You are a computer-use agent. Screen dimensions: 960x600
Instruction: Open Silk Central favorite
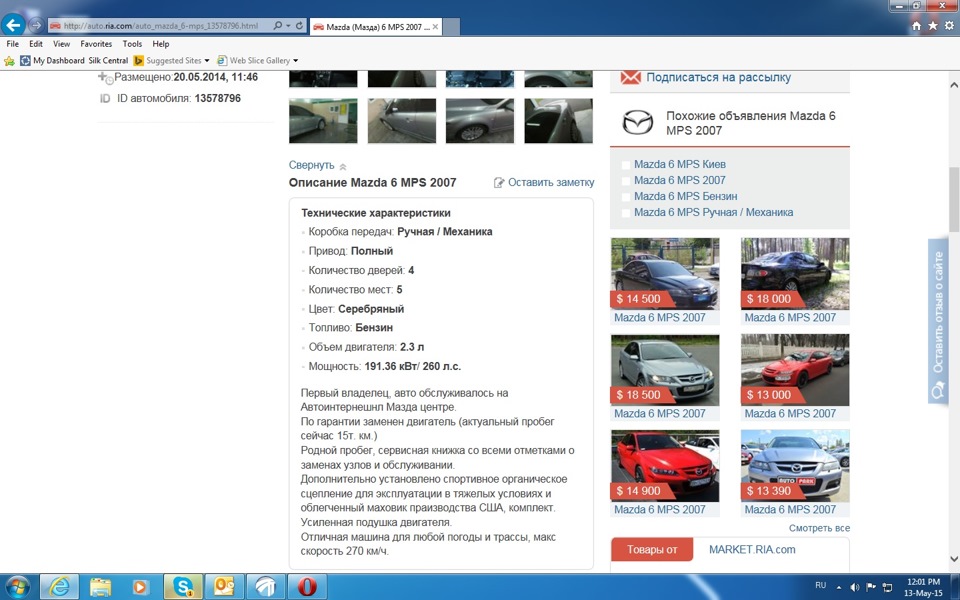point(108,61)
